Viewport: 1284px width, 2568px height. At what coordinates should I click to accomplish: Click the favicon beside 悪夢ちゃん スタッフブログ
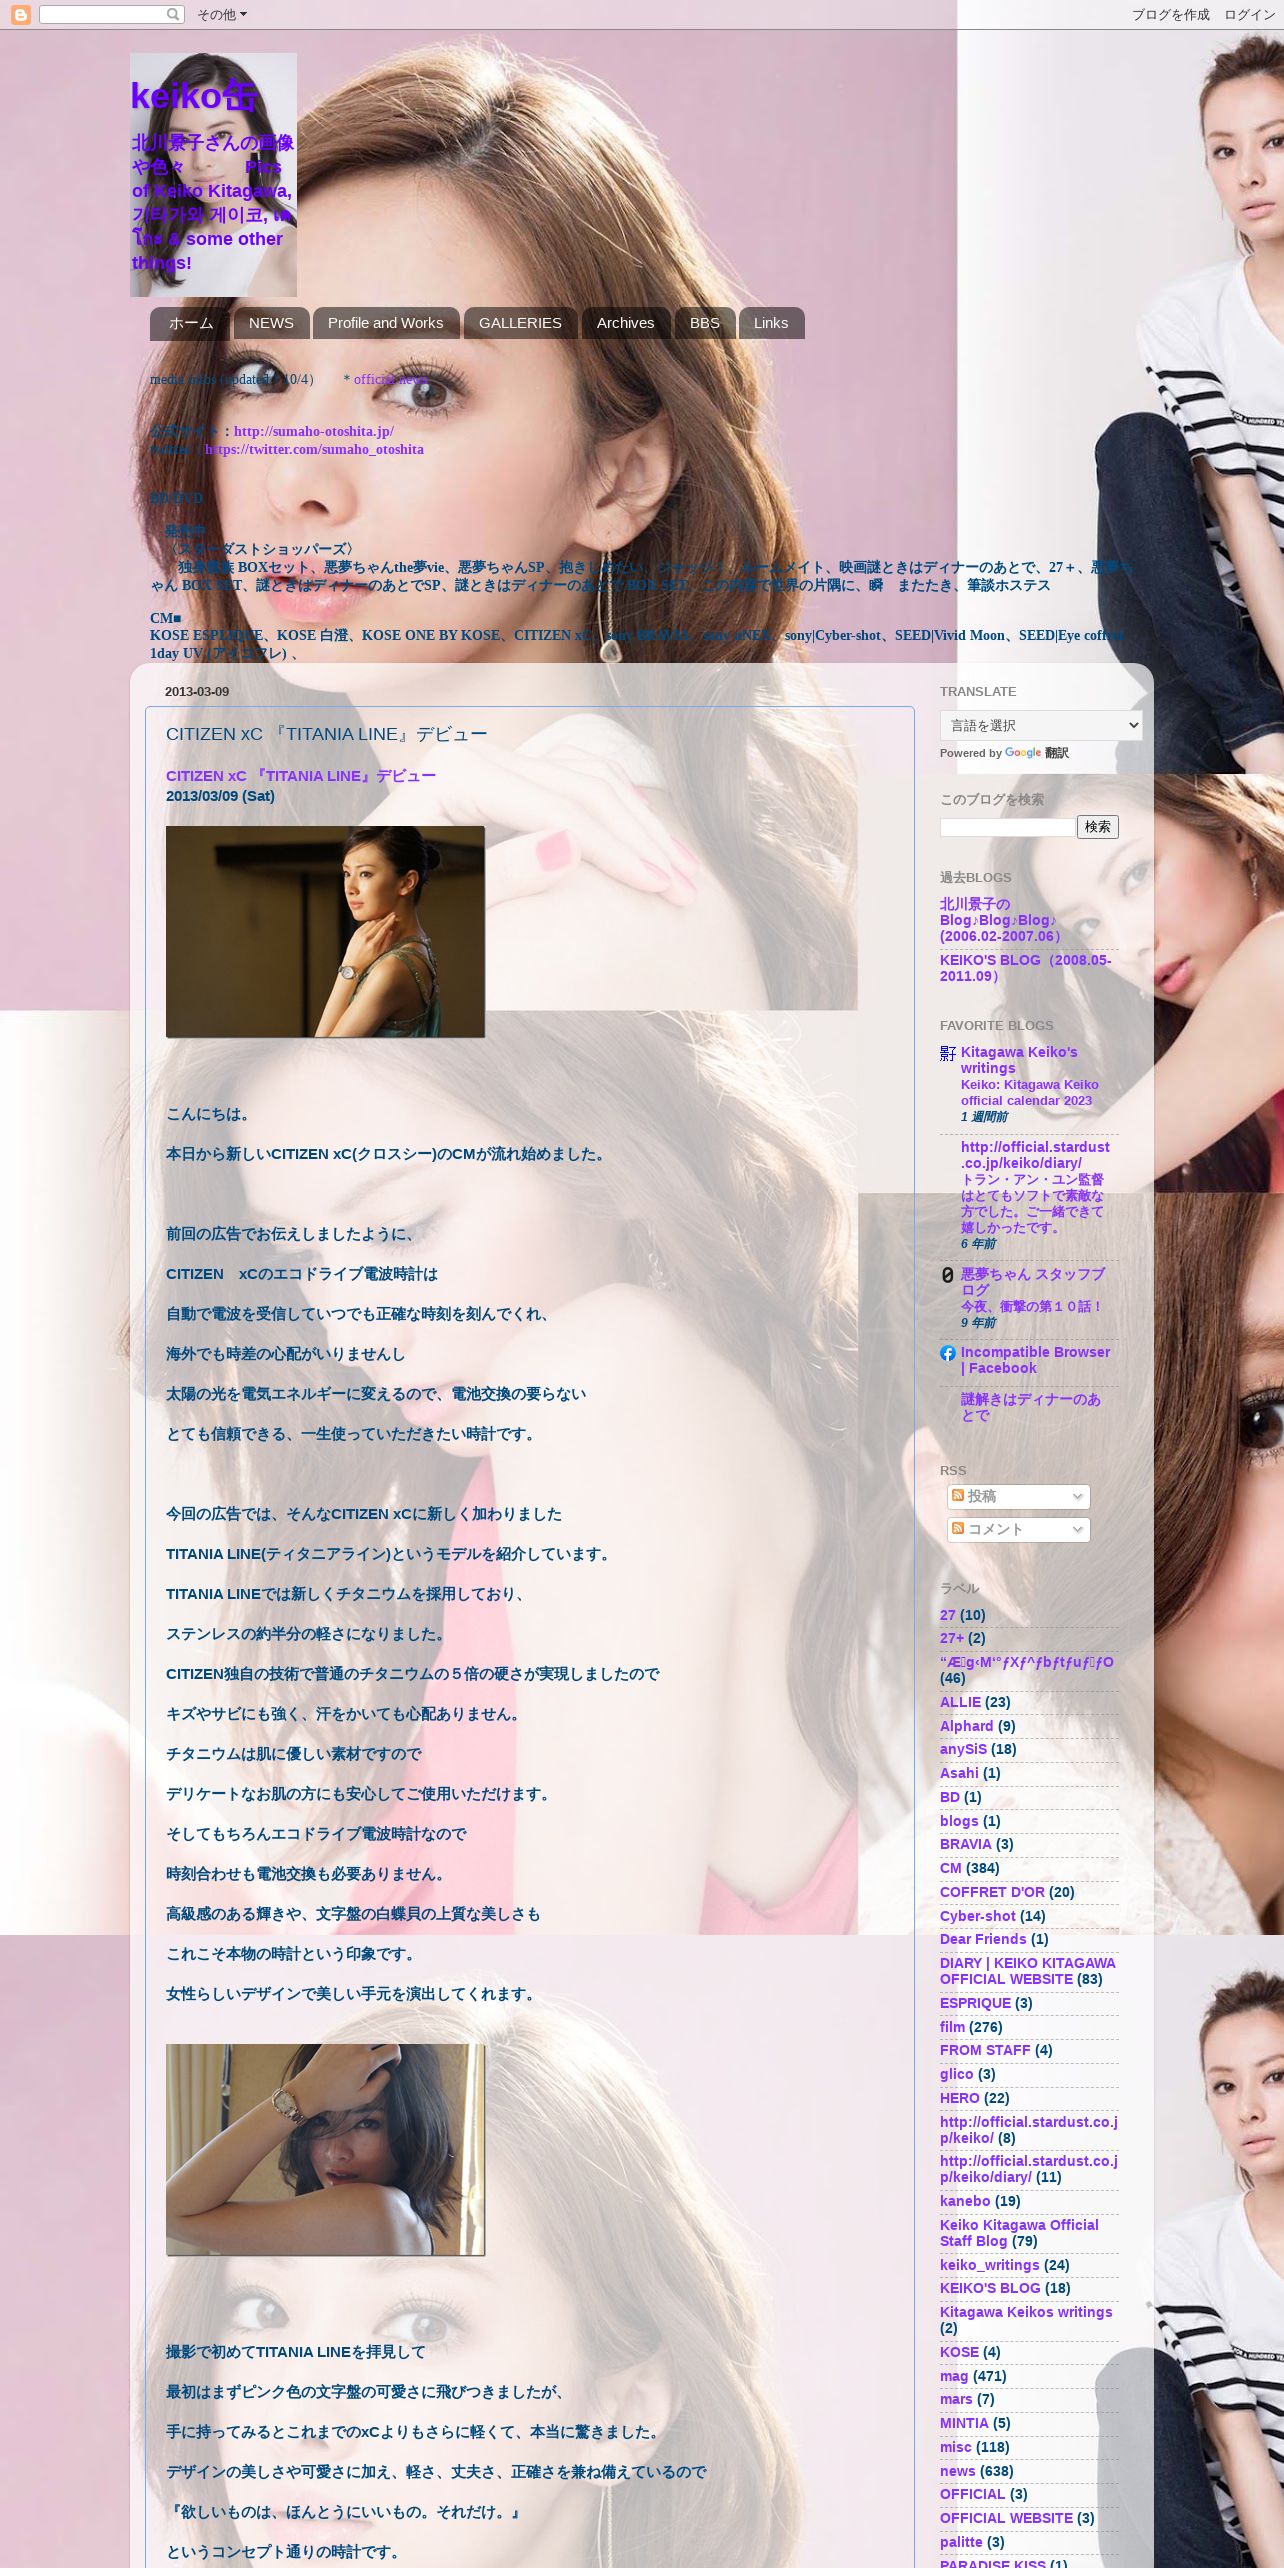[x=948, y=1275]
